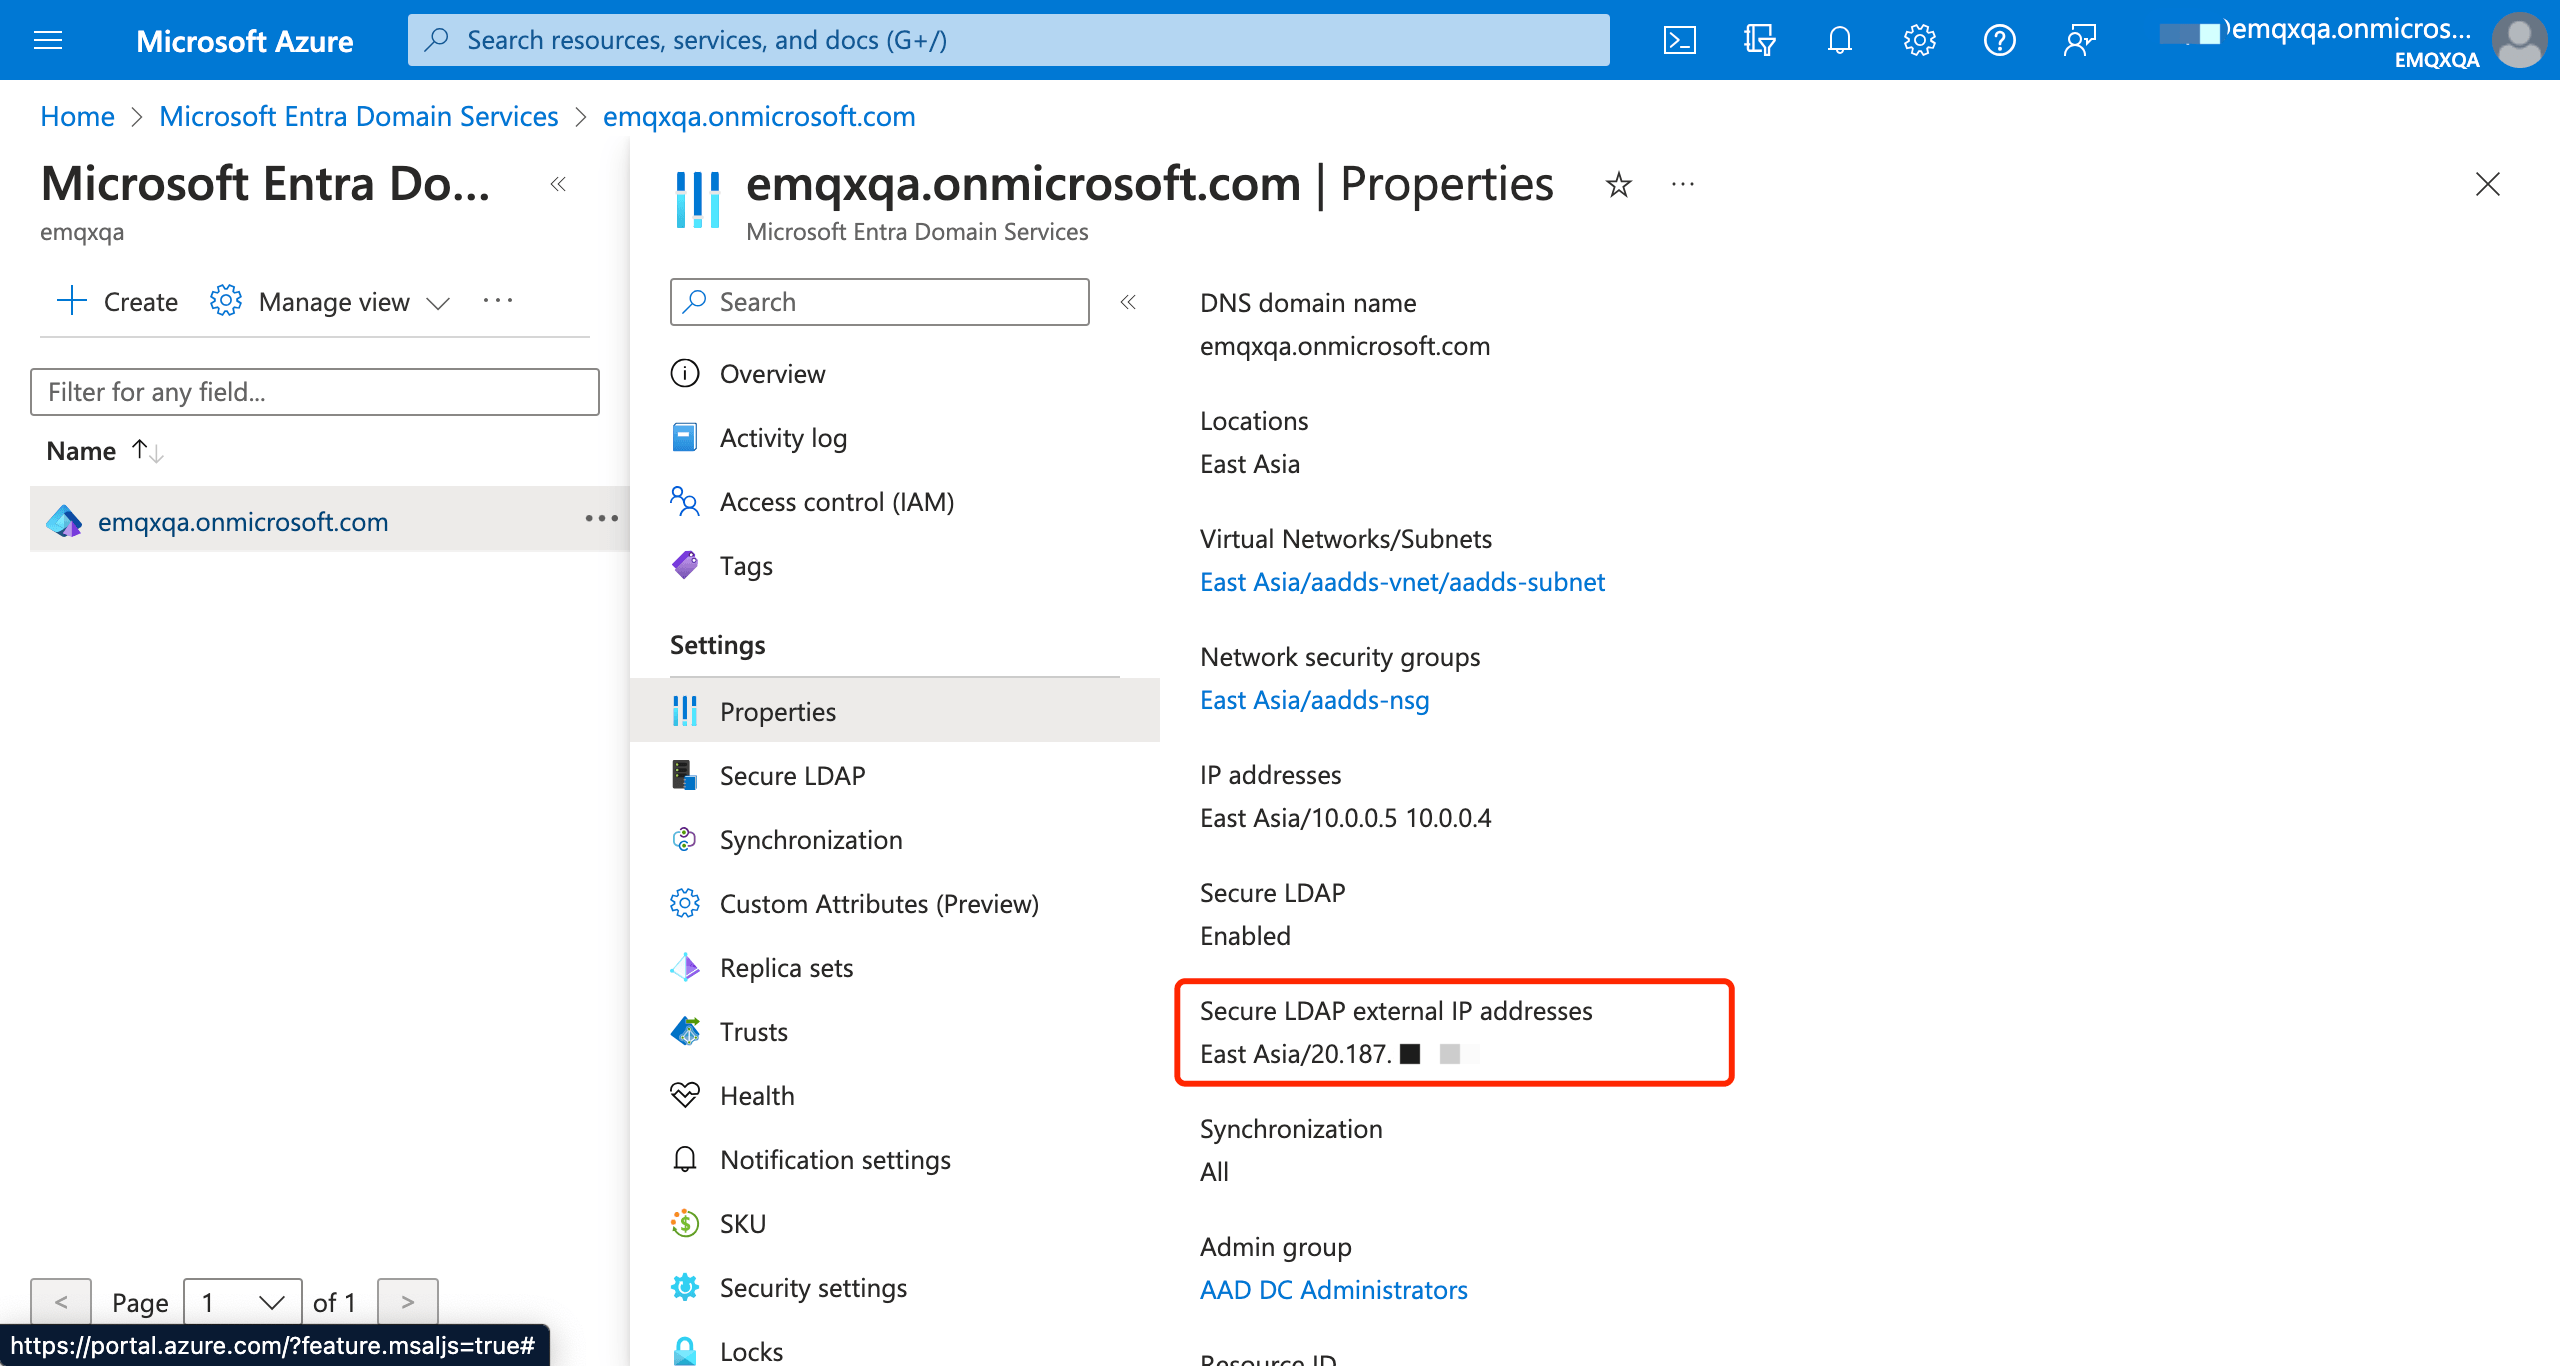
Task: Open the feedback icon in top bar
Action: (x=2079, y=40)
